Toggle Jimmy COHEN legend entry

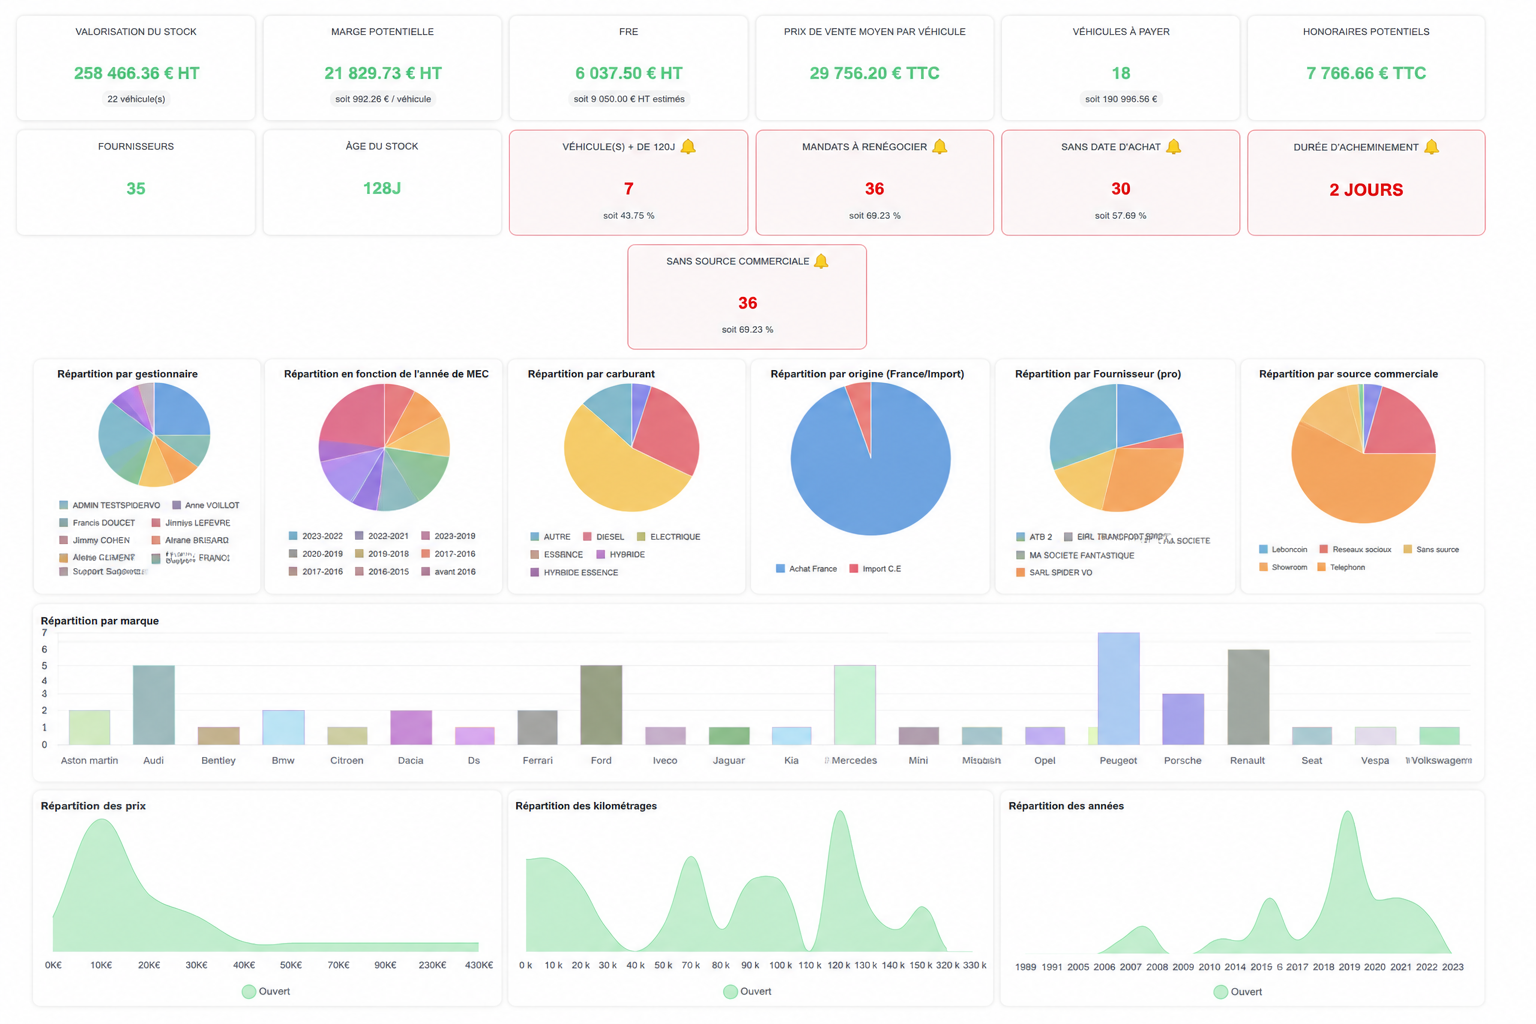pos(94,541)
